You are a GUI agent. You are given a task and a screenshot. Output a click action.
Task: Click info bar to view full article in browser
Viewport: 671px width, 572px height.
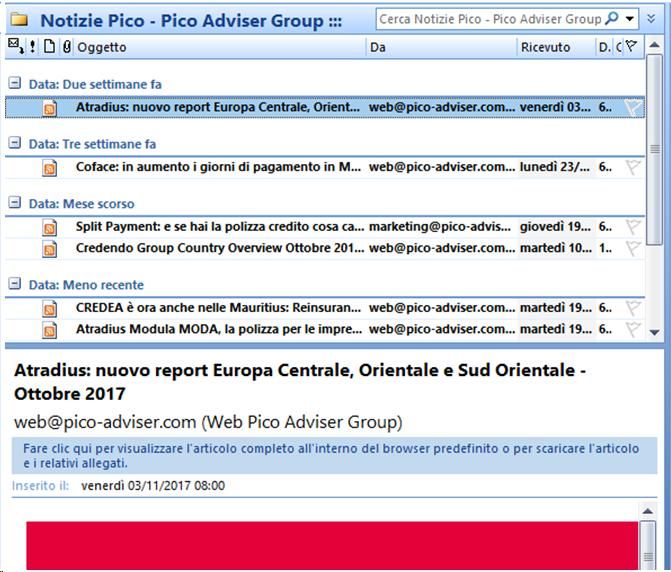[334, 456]
